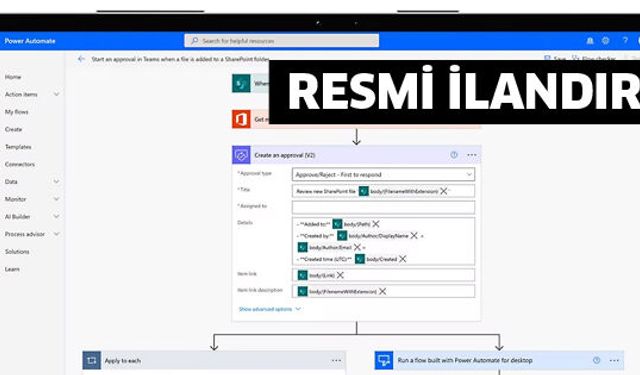This screenshot has height=375, width=640.
Task: Open the Create an approval ellipsis menu
Action: 472,155
